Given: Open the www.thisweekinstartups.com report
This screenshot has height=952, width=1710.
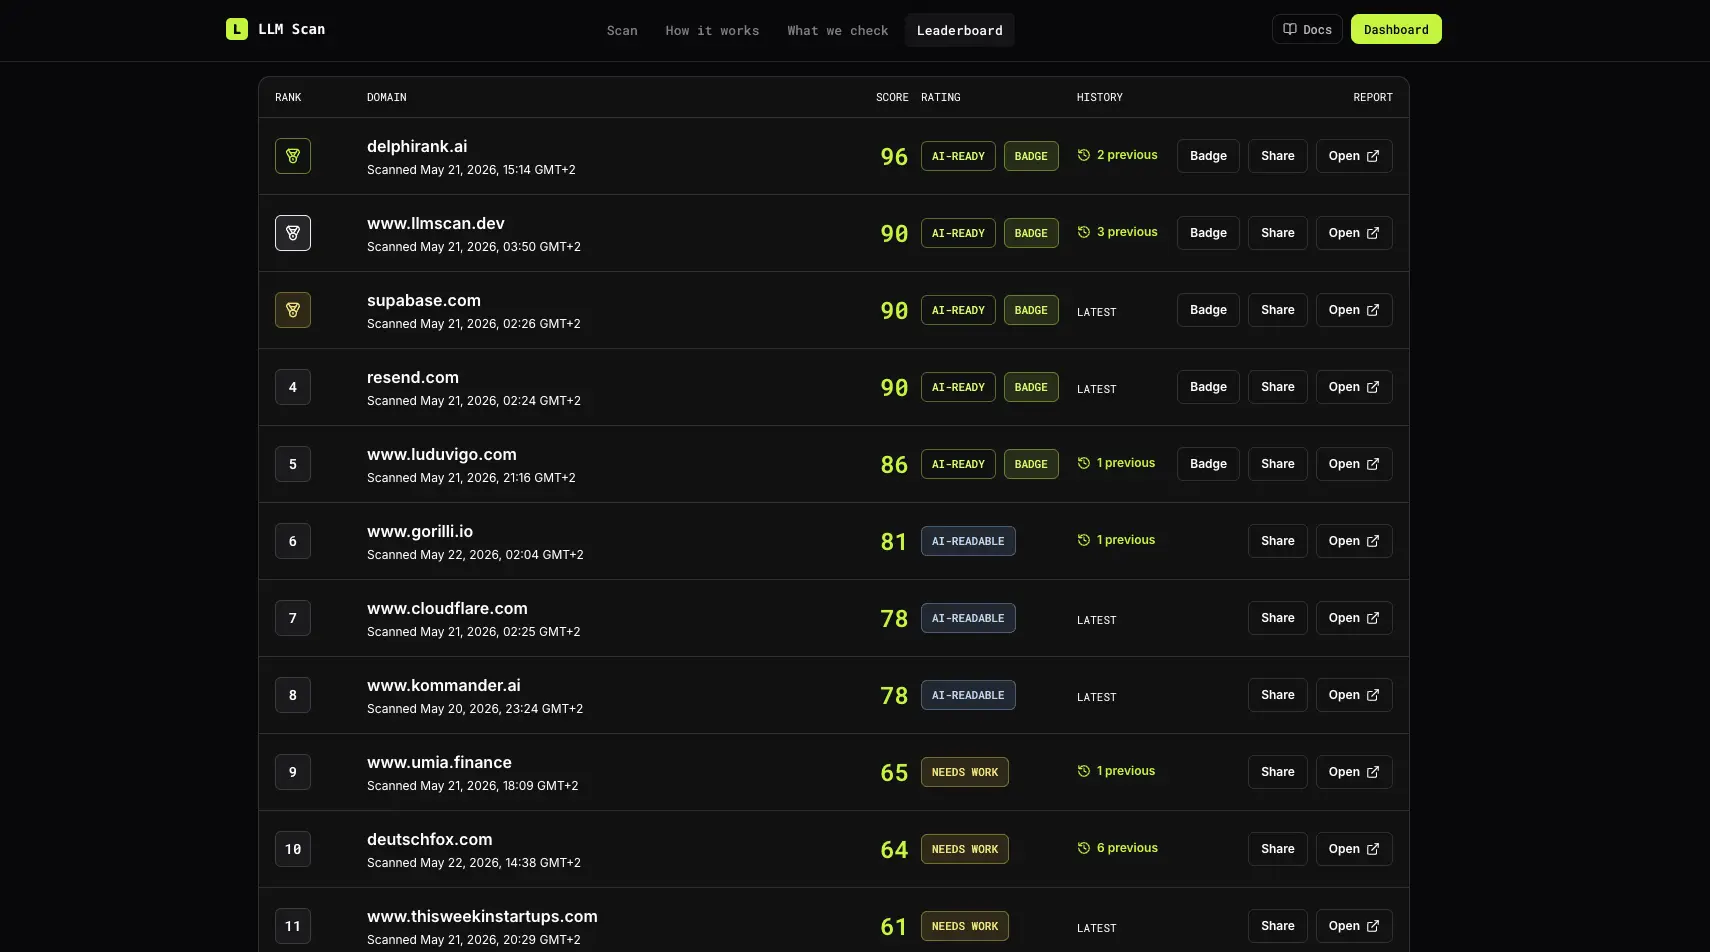Looking at the screenshot, I should tap(1354, 926).
